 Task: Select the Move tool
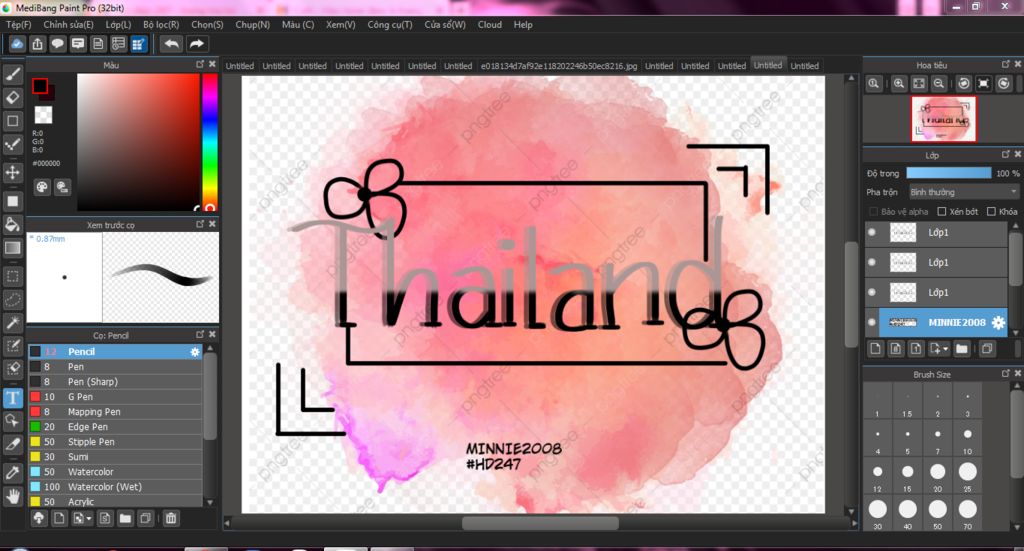click(x=13, y=172)
